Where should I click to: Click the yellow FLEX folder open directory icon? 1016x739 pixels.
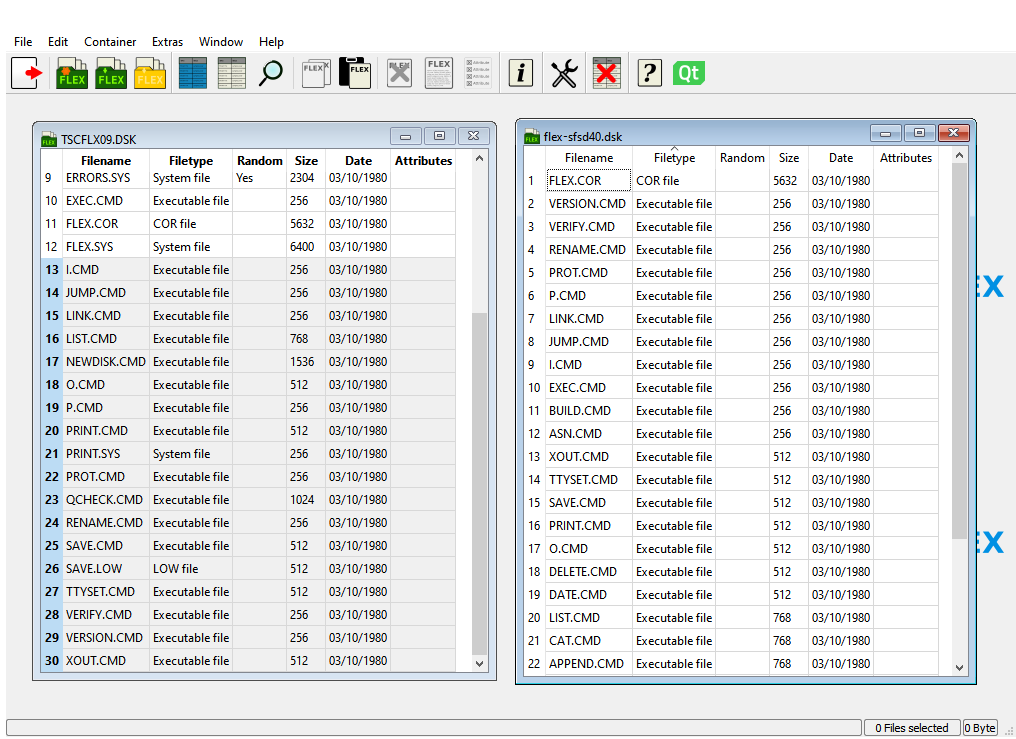click(x=150, y=73)
